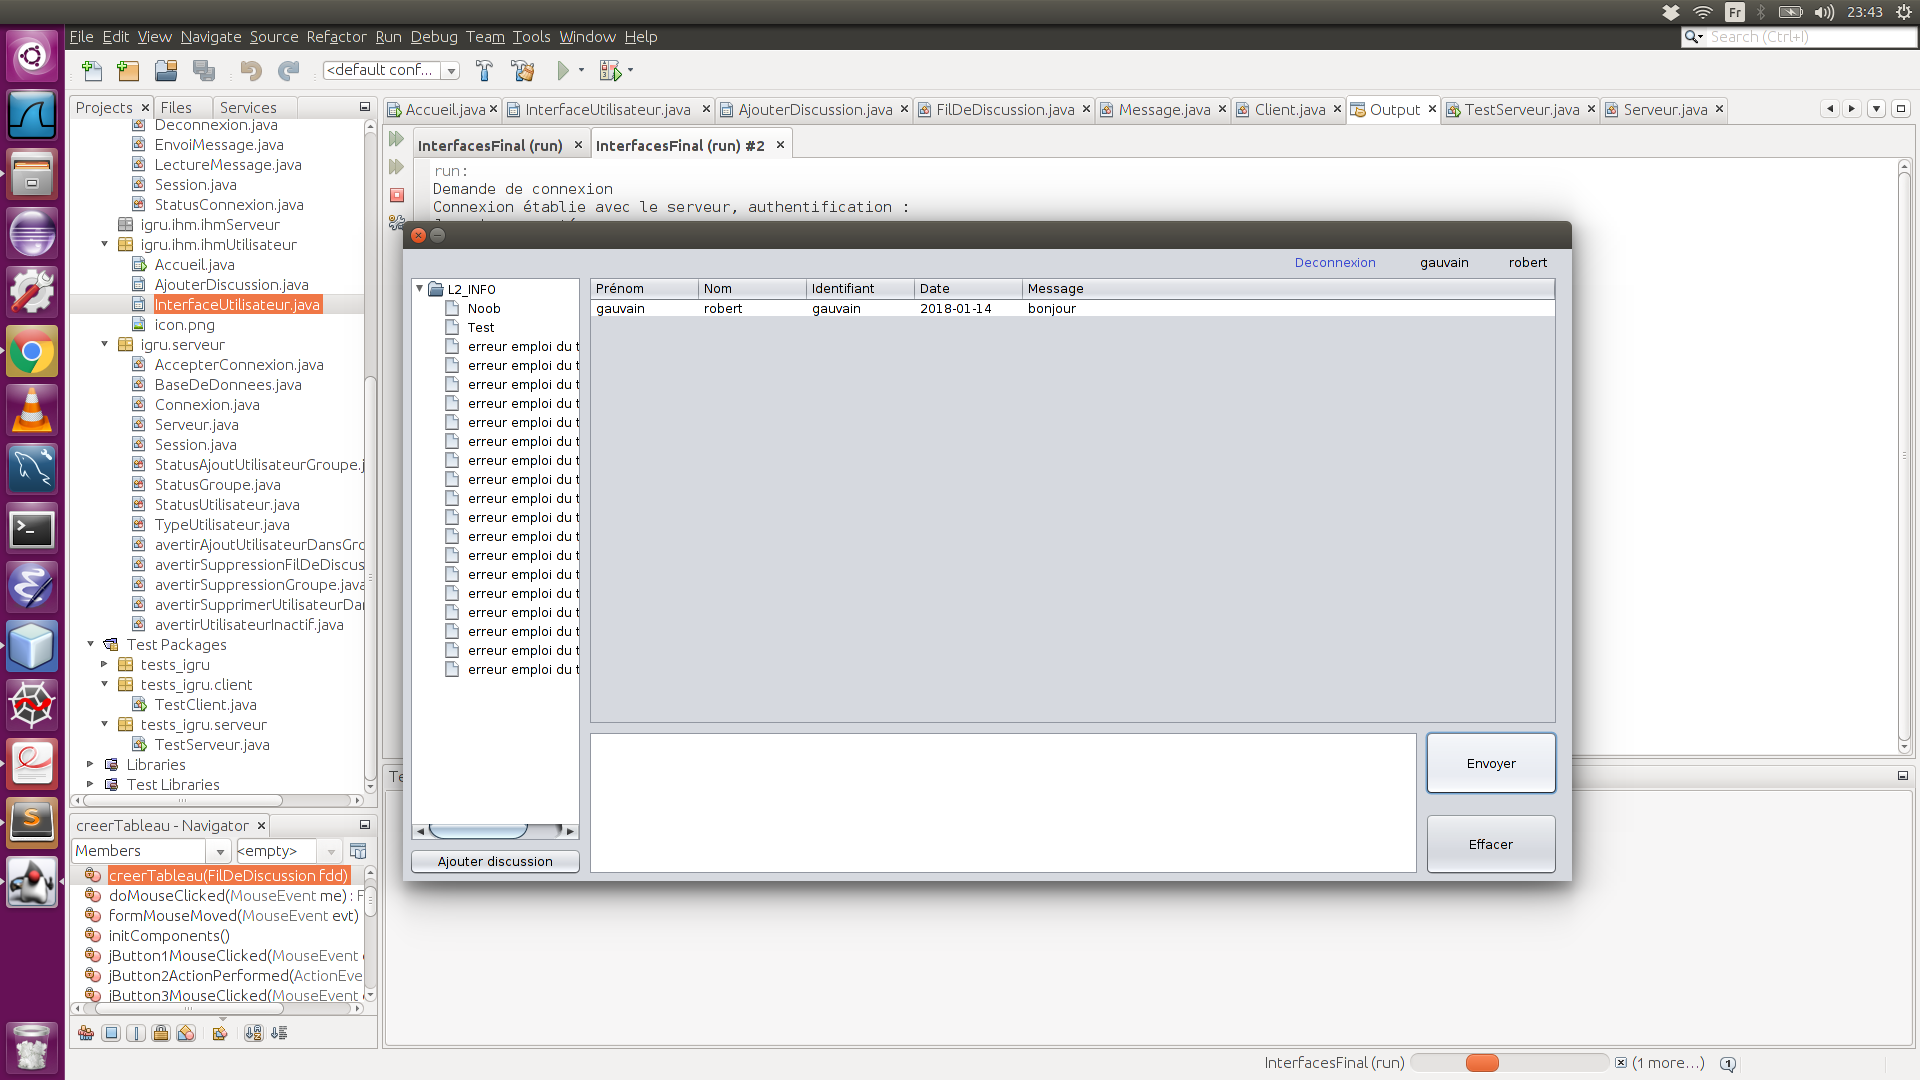Collapse the igru.ihm.ihmUtilisateur package

[x=104, y=244]
